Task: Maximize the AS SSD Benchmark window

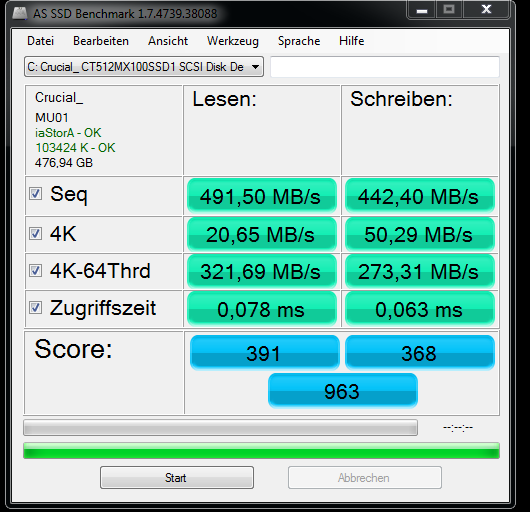Action: tap(449, 10)
